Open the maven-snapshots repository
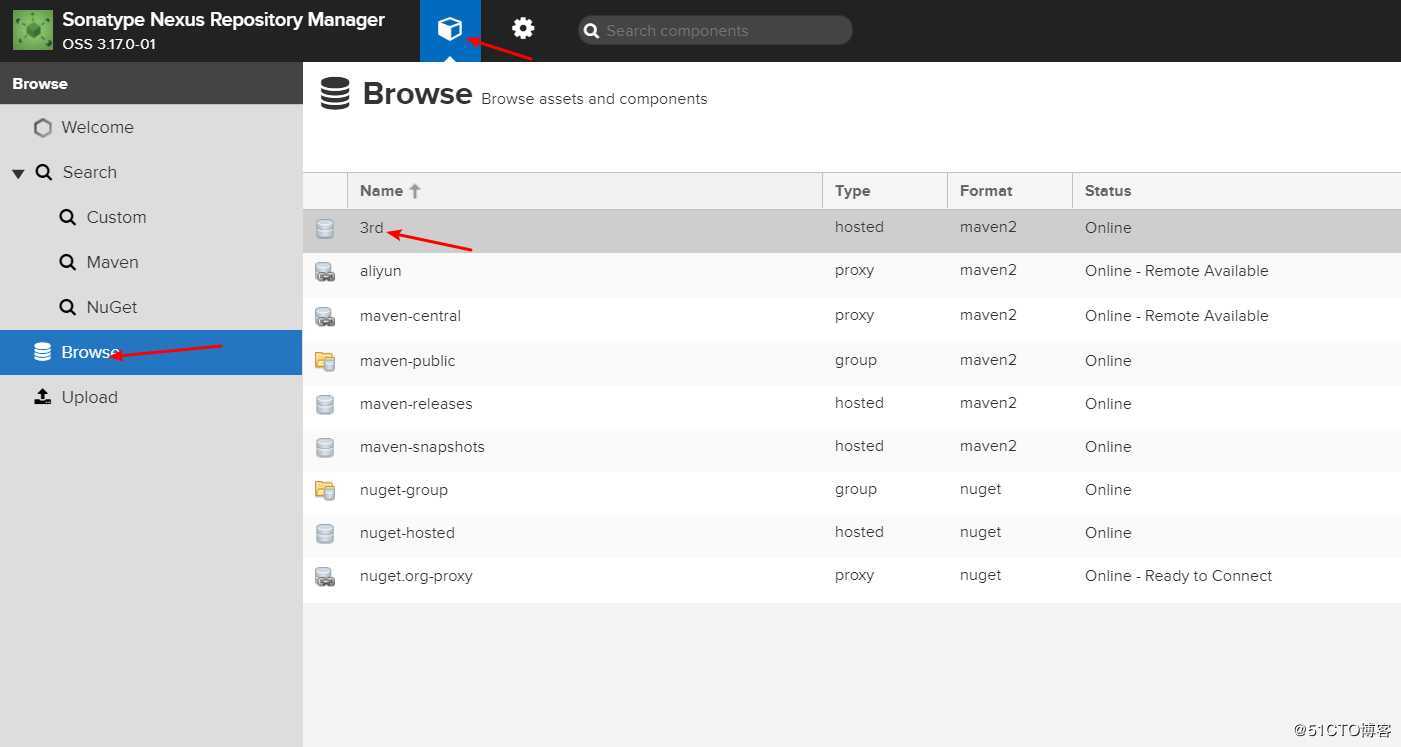The width and height of the screenshot is (1401, 747). pyautogui.click(x=422, y=447)
